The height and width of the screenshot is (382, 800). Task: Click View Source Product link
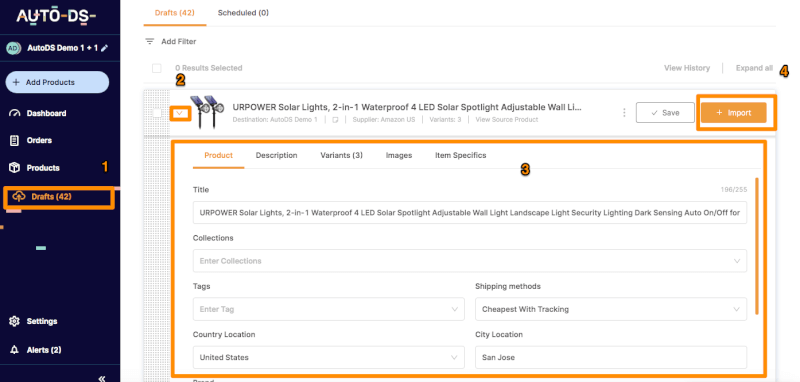(x=507, y=120)
